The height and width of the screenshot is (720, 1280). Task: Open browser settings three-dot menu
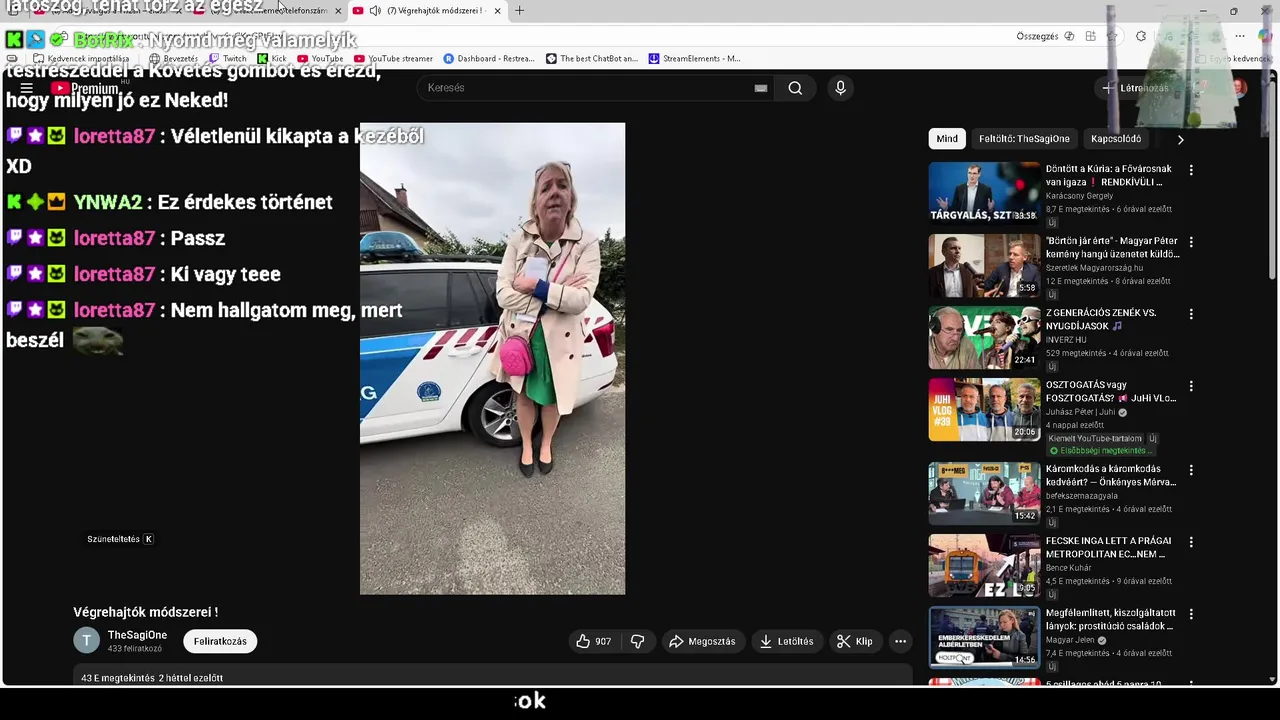click(x=1240, y=36)
